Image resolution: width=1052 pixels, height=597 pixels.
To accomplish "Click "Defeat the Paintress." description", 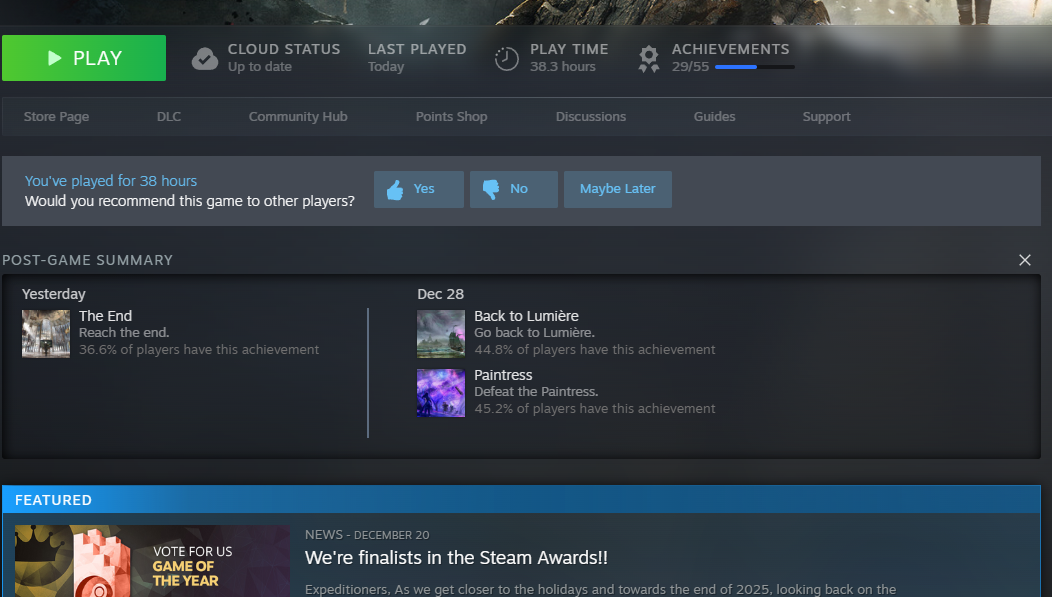I will [x=536, y=392].
